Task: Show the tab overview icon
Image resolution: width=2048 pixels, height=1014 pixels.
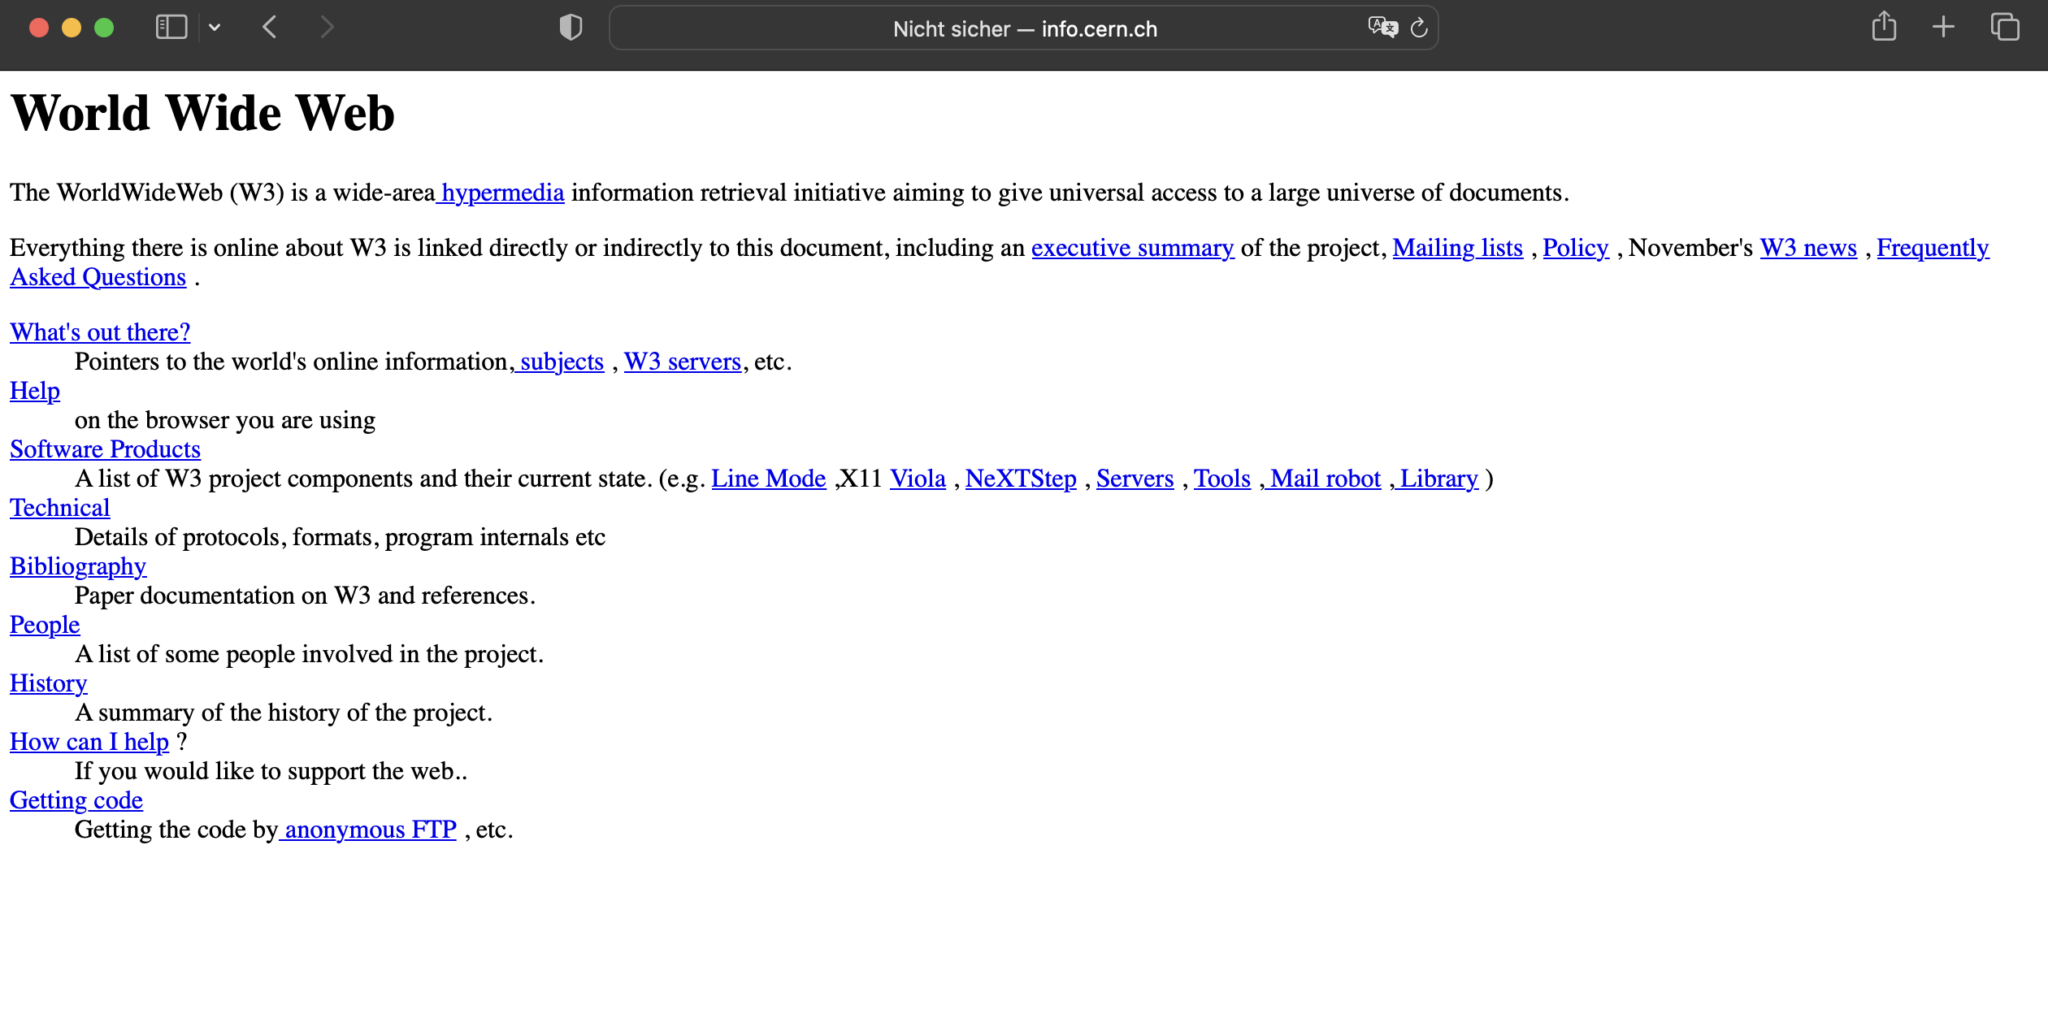Action: pos(2004,27)
